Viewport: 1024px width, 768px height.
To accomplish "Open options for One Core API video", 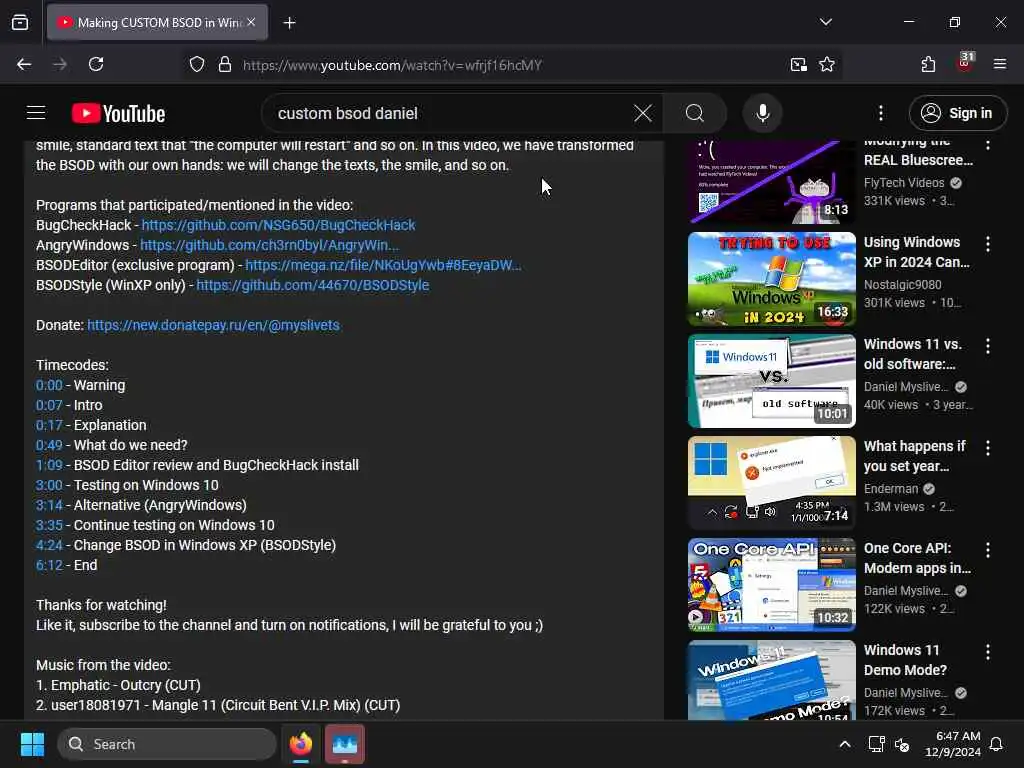I will click(987, 550).
